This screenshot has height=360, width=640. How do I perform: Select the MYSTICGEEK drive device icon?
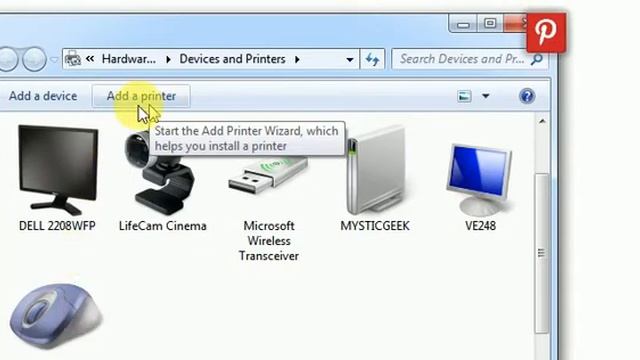tap(375, 171)
